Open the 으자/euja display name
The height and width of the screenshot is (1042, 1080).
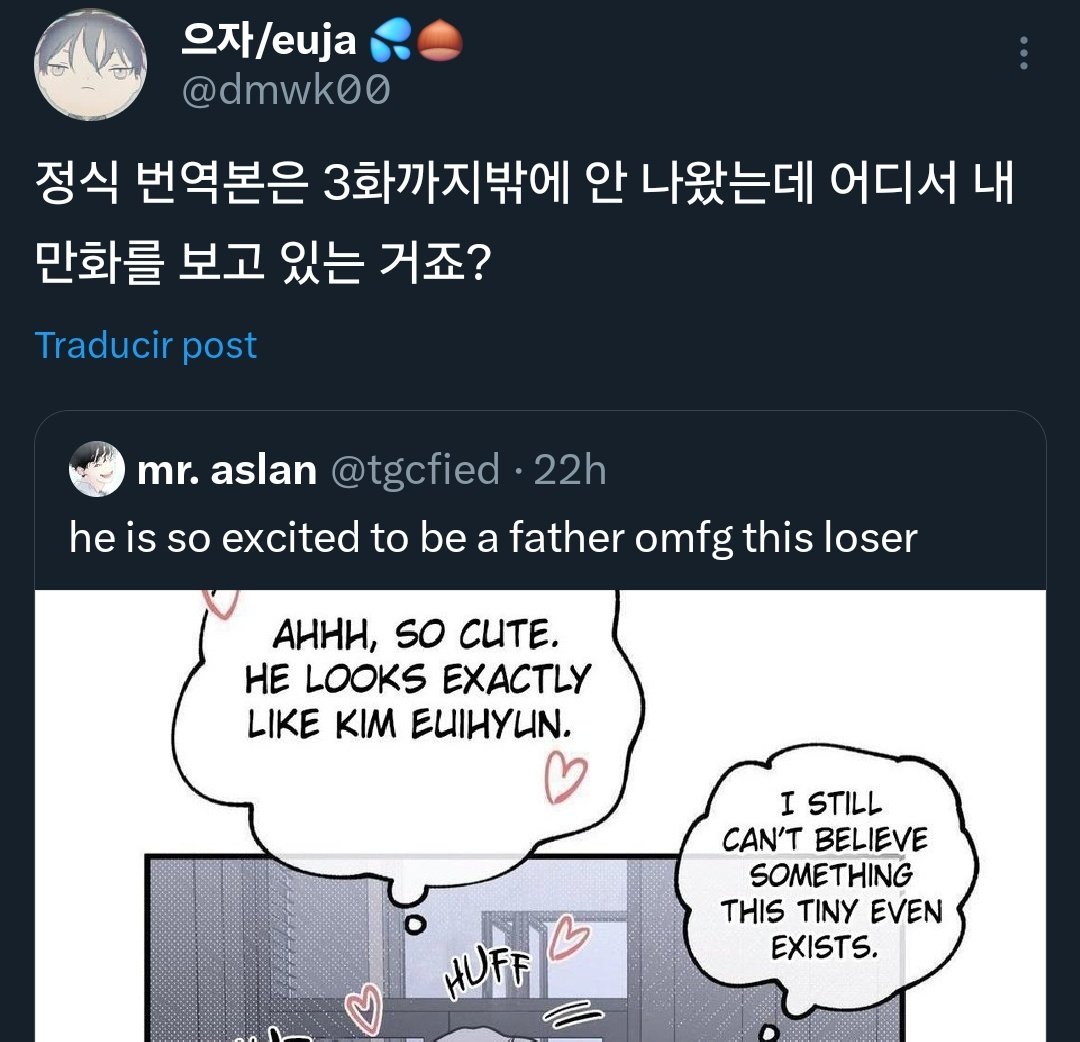click(x=268, y=41)
